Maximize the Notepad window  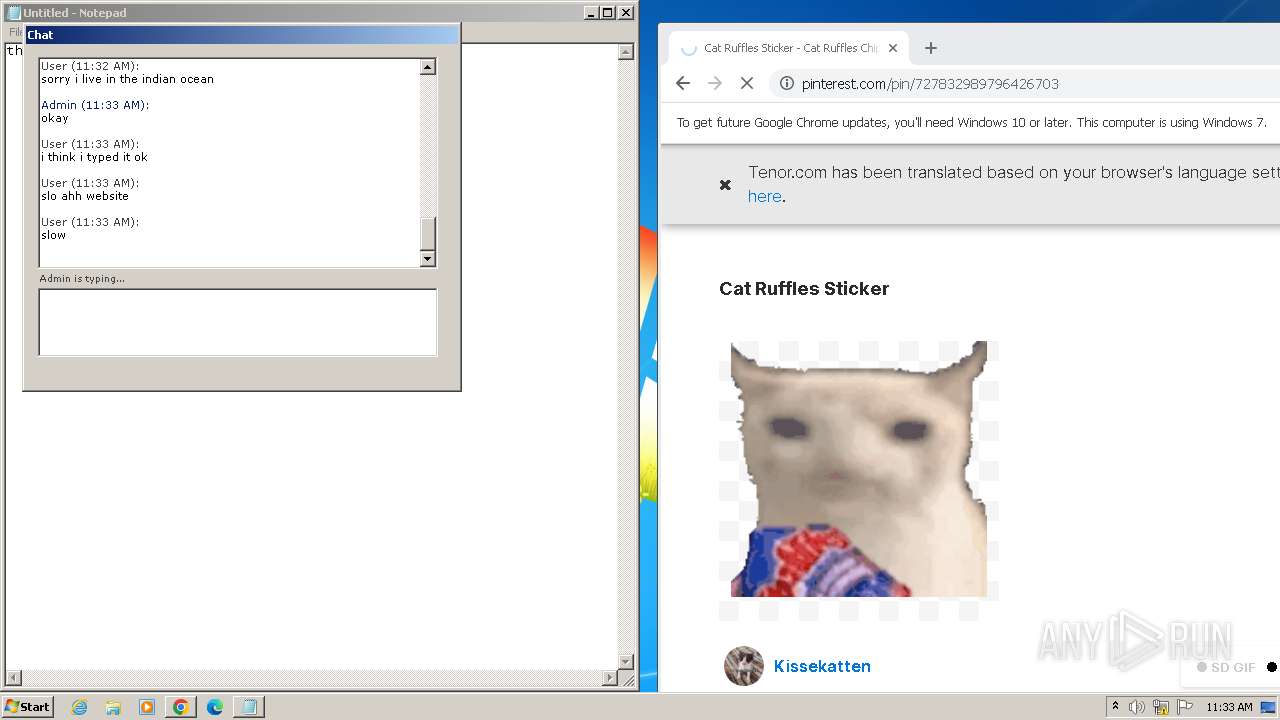[x=608, y=13]
